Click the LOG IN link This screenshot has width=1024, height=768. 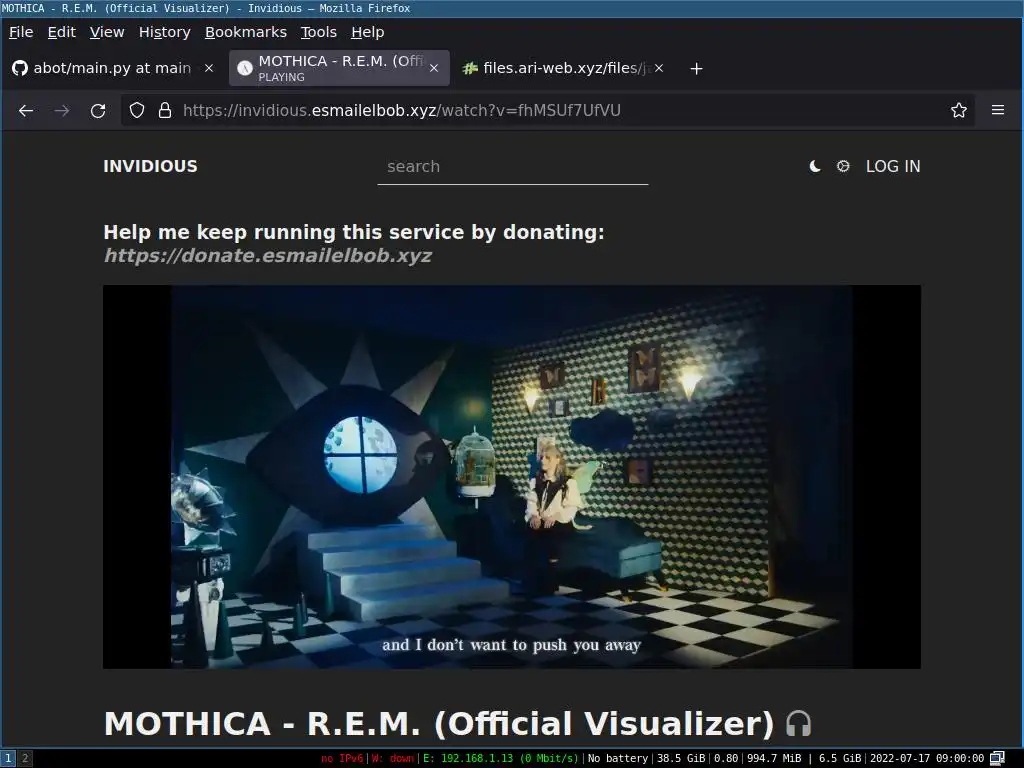pos(893,167)
